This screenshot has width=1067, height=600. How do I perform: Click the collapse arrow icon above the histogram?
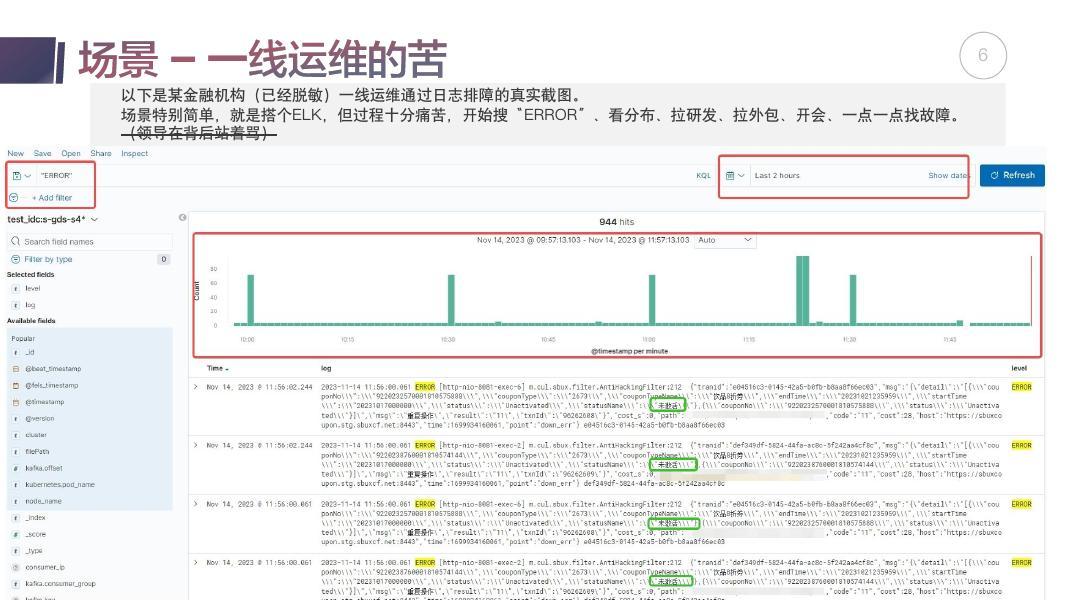coord(181,217)
